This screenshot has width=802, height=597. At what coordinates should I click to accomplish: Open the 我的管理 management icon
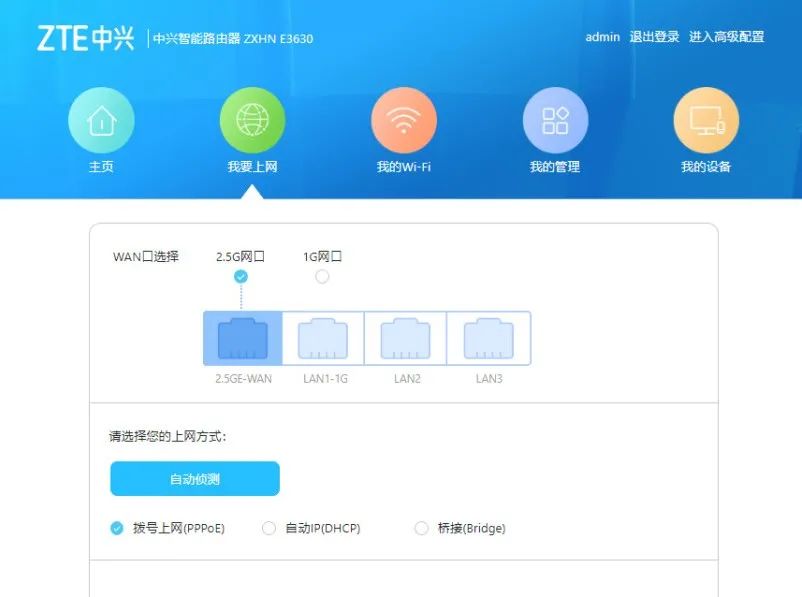[554, 118]
